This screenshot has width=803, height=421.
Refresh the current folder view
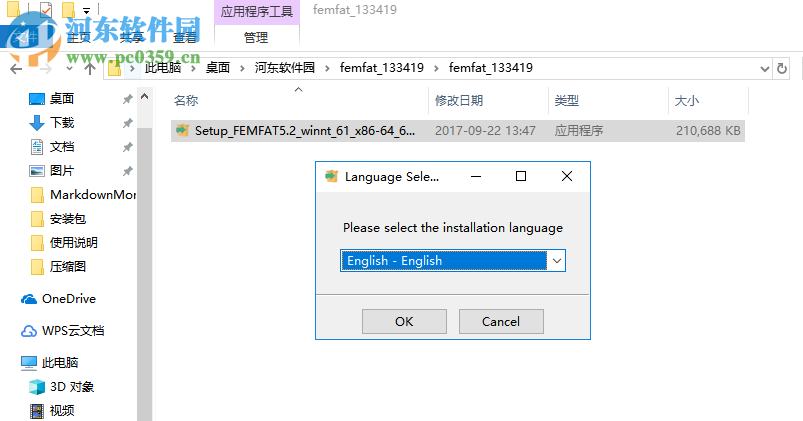(782, 68)
